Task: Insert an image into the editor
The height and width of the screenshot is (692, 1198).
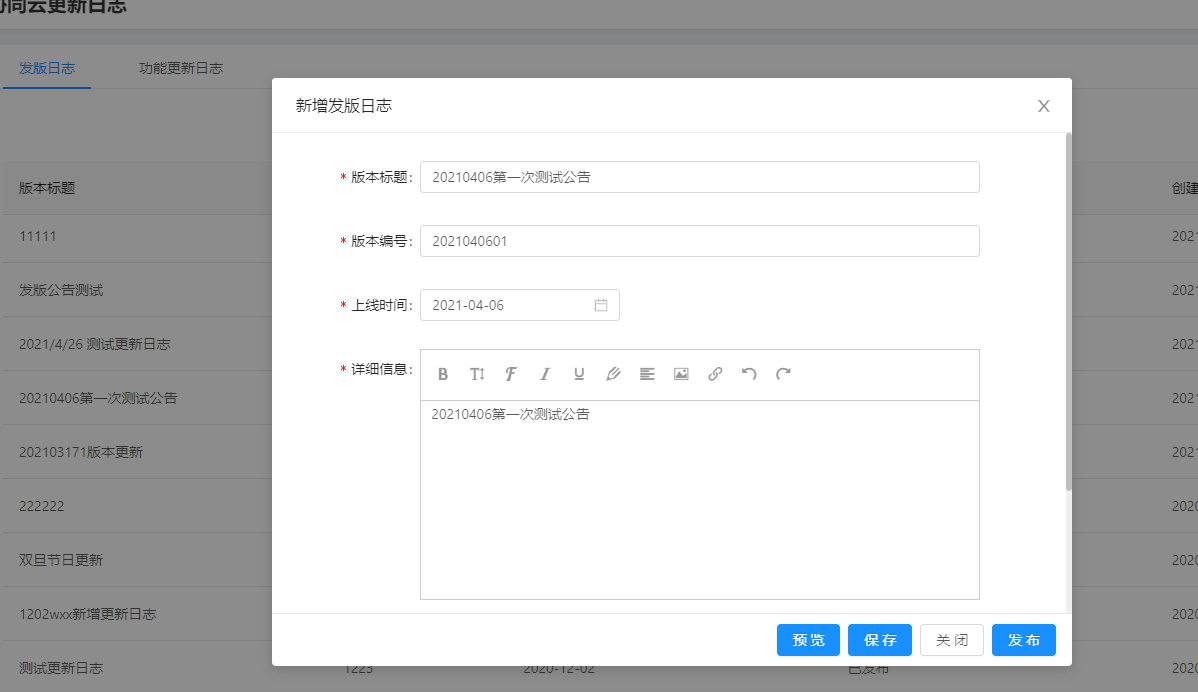Action: (x=681, y=373)
